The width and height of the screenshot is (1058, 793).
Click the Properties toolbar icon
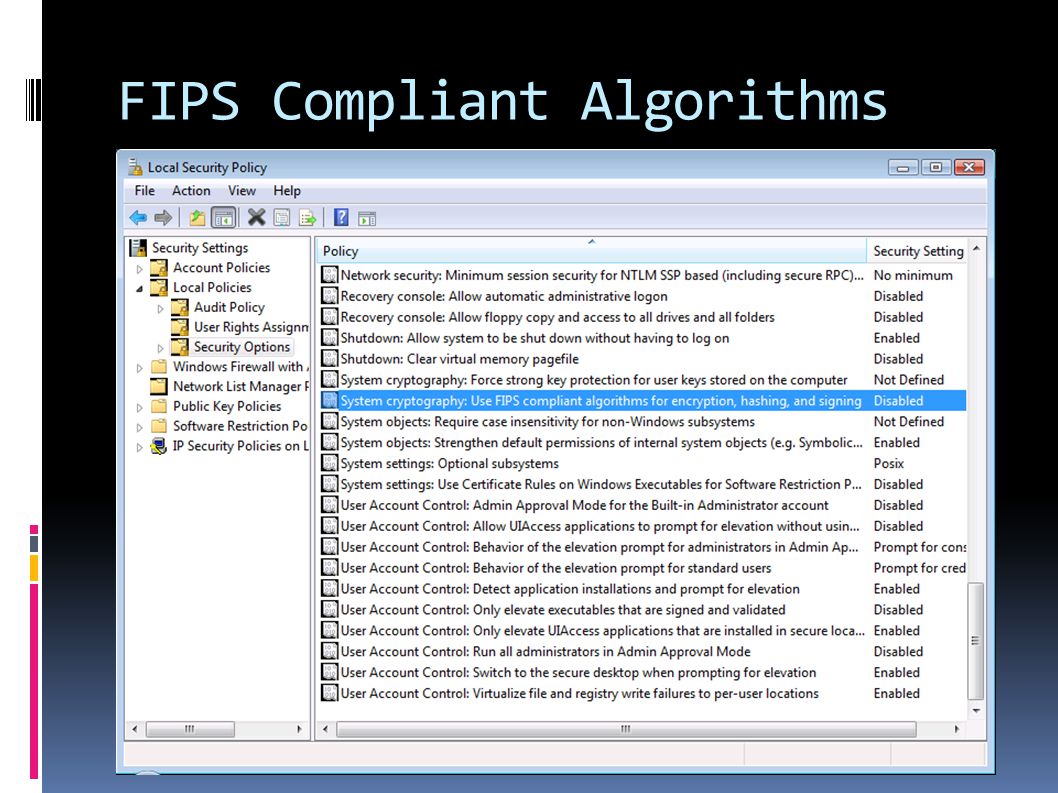(282, 217)
